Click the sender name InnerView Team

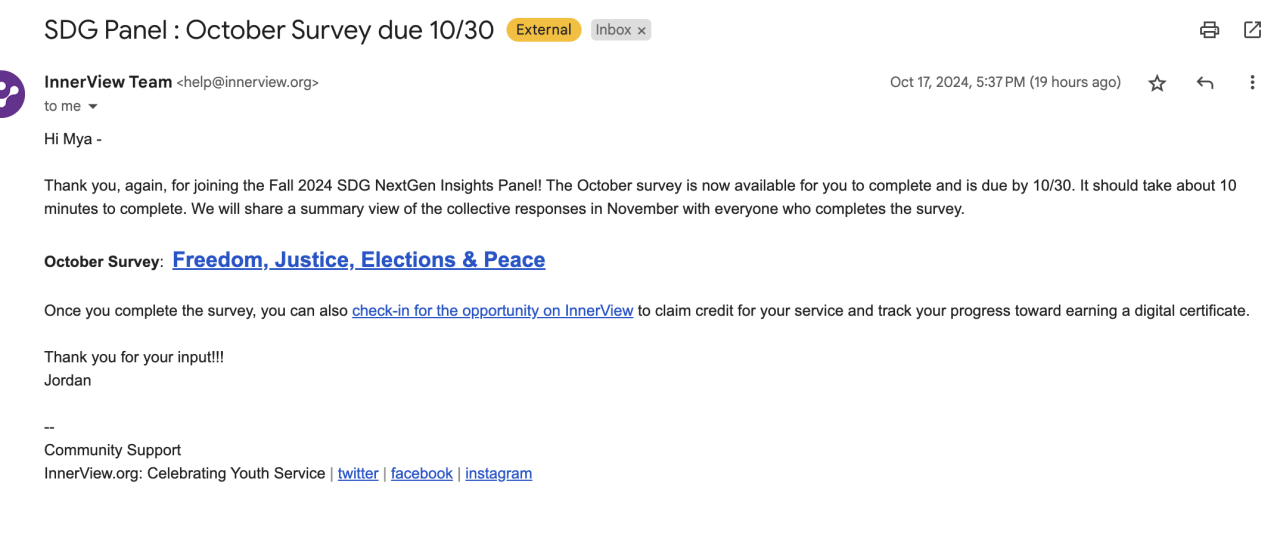click(108, 82)
